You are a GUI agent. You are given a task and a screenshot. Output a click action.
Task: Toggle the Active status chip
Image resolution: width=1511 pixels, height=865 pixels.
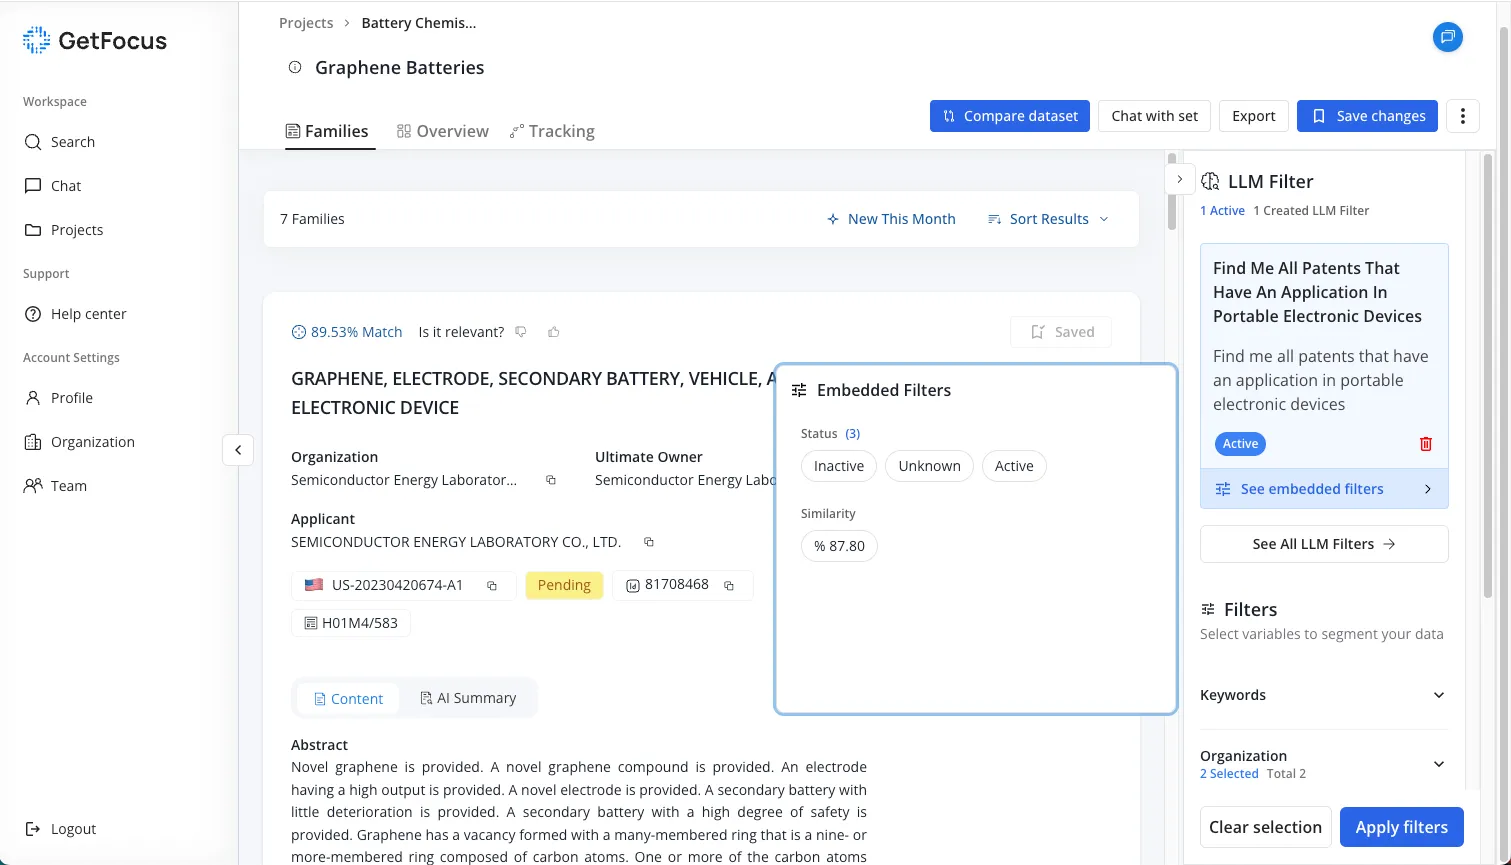coord(1014,466)
